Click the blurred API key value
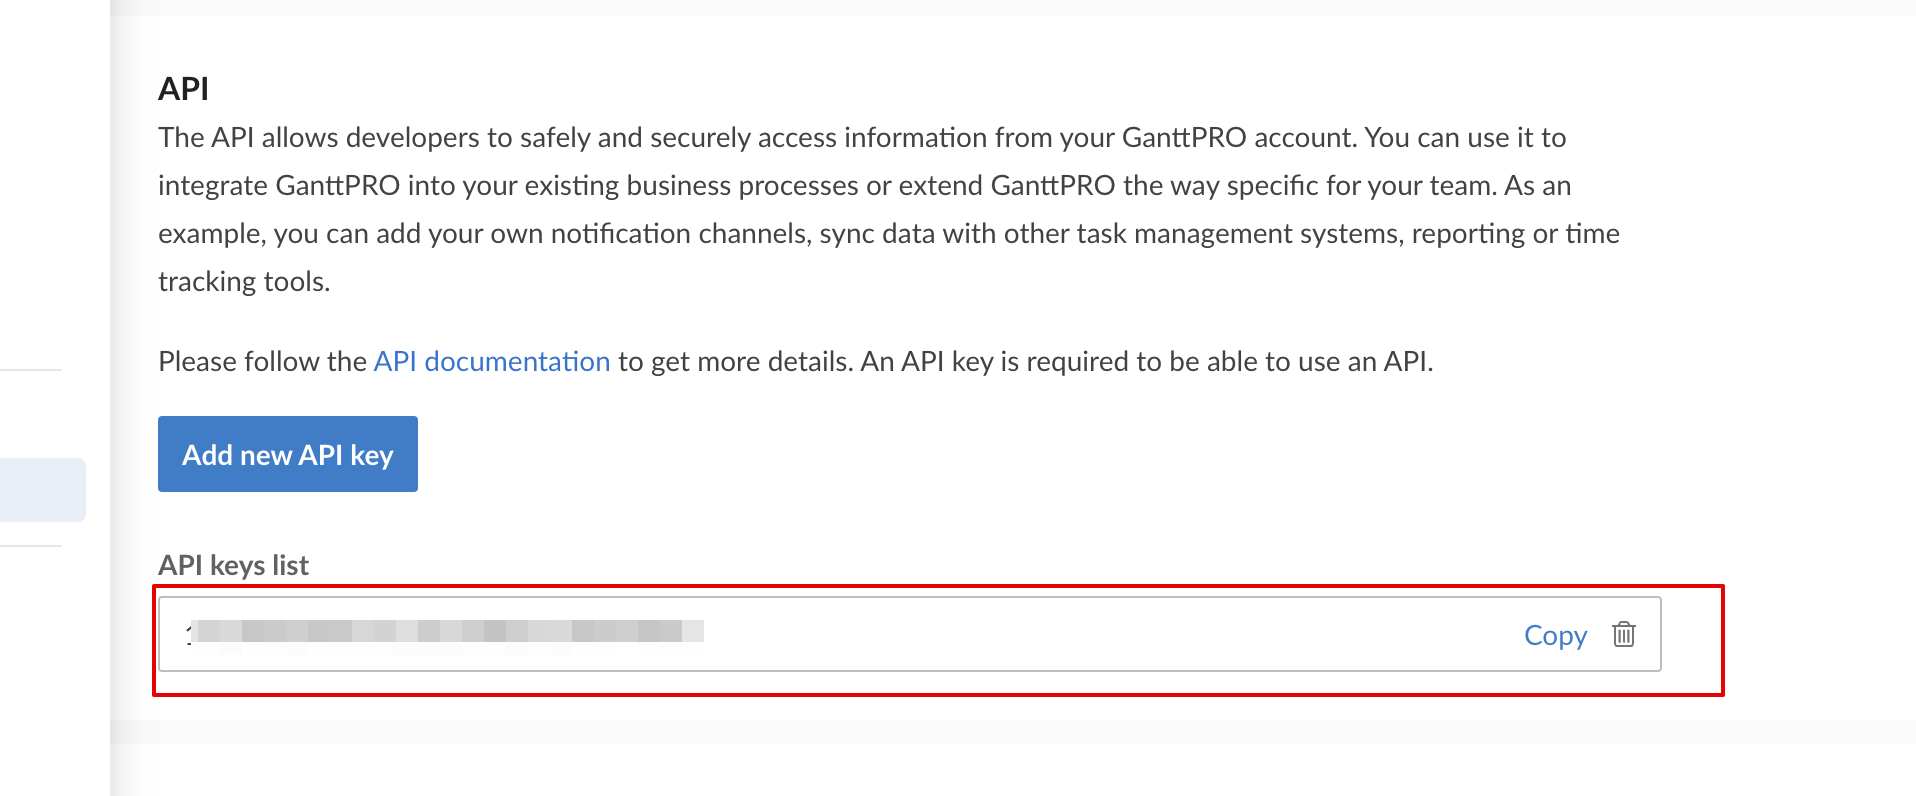 click(x=445, y=632)
